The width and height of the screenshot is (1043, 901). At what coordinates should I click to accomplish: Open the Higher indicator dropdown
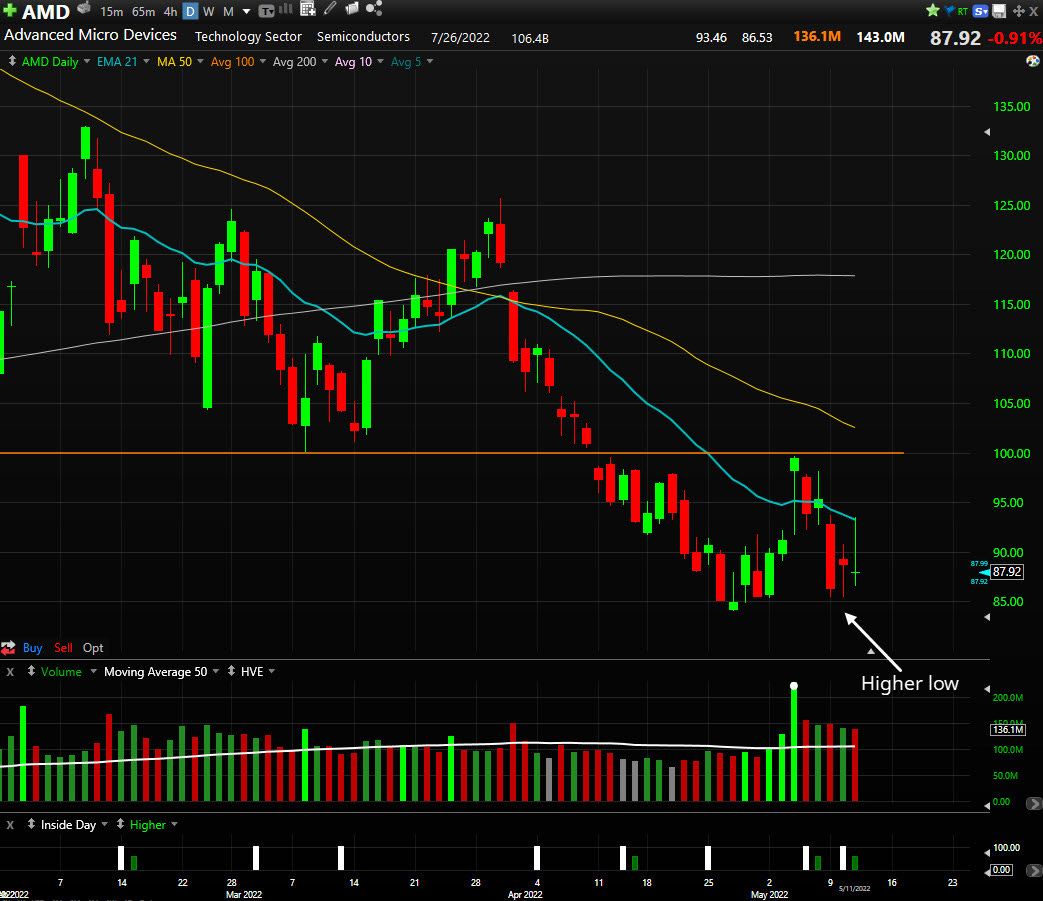tap(174, 824)
